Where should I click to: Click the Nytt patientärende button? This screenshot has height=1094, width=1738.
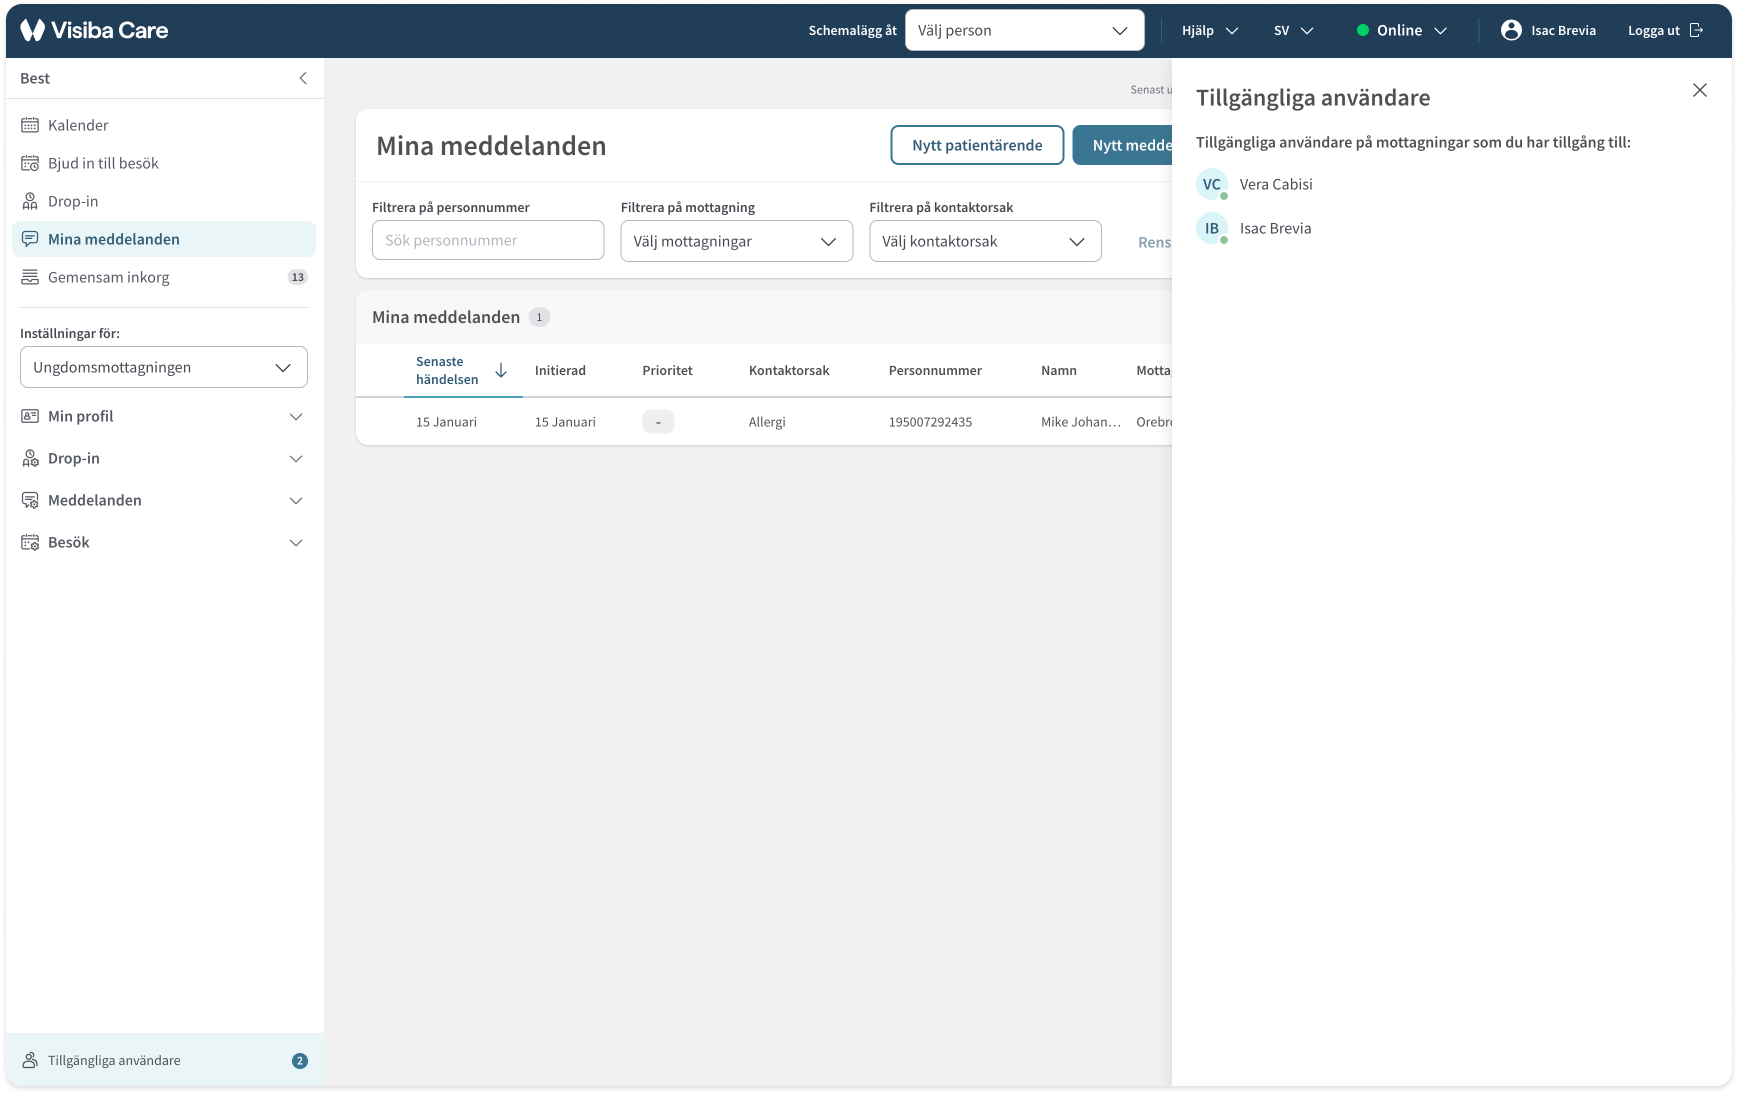977,145
